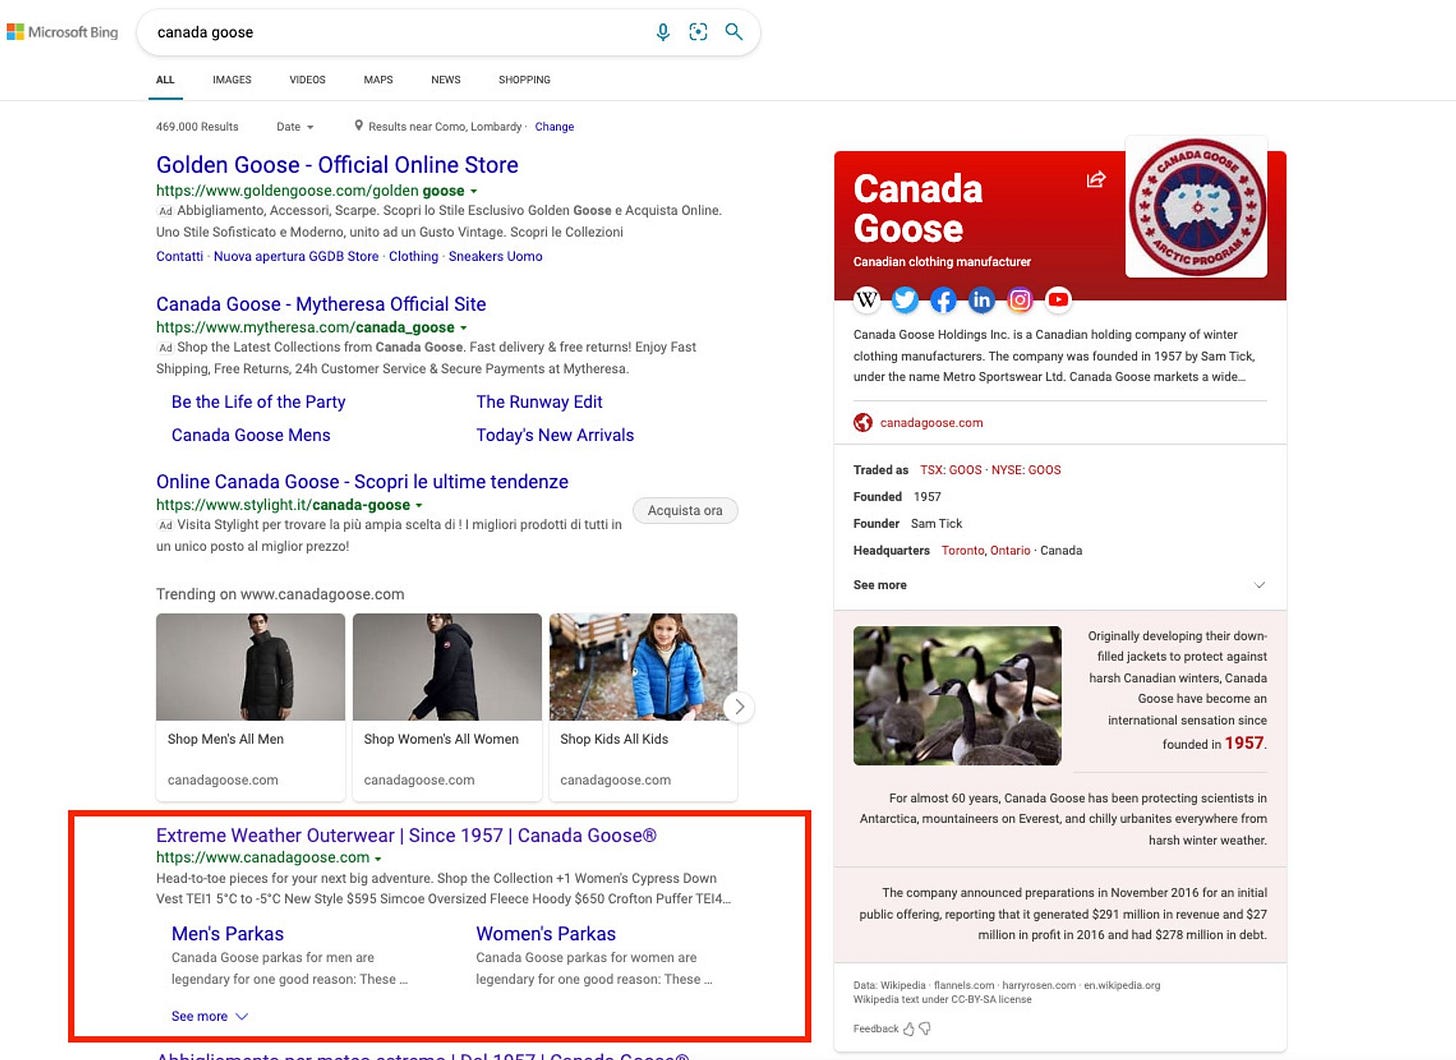
Task: Click the Contatti sitelink
Action: tap(179, 256)
